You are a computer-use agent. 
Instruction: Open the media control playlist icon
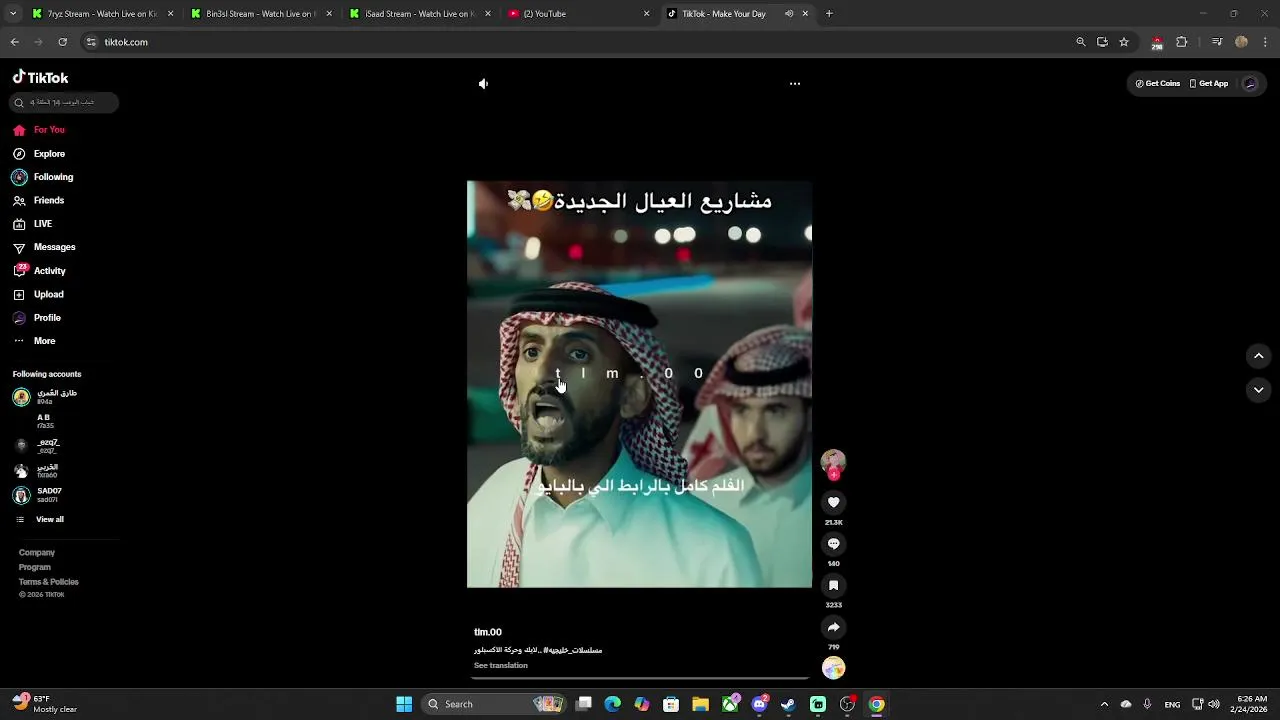(x=1217, y=42)
